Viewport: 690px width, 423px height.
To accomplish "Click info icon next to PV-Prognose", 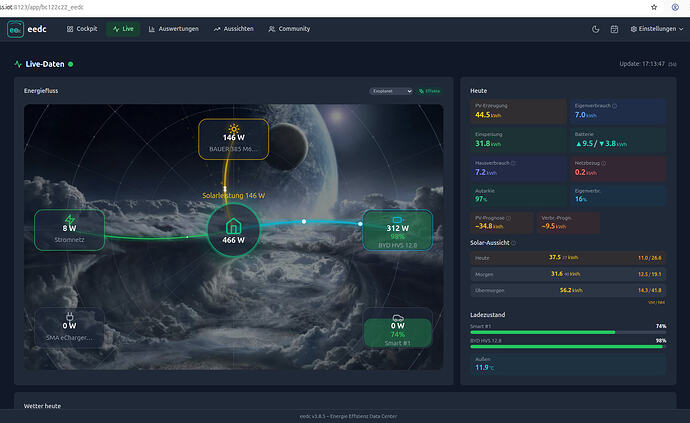I will 509,218.
